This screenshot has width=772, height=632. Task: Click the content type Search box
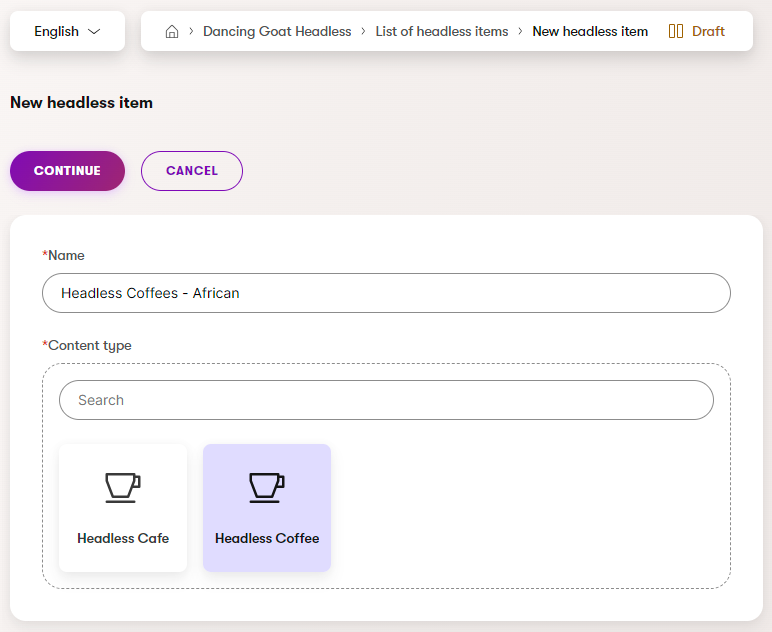(386, 400)
